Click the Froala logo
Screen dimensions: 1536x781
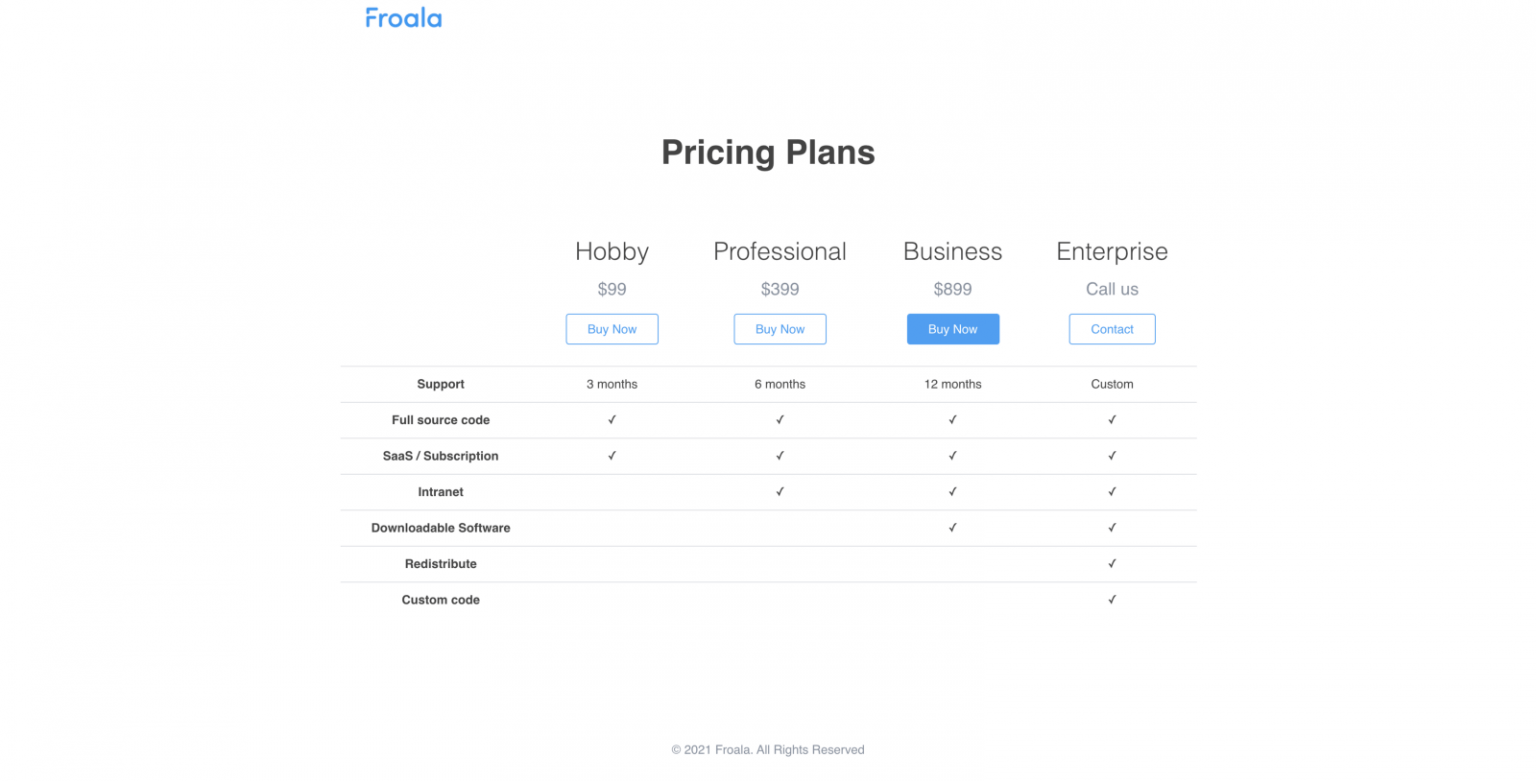click(403, 17)
